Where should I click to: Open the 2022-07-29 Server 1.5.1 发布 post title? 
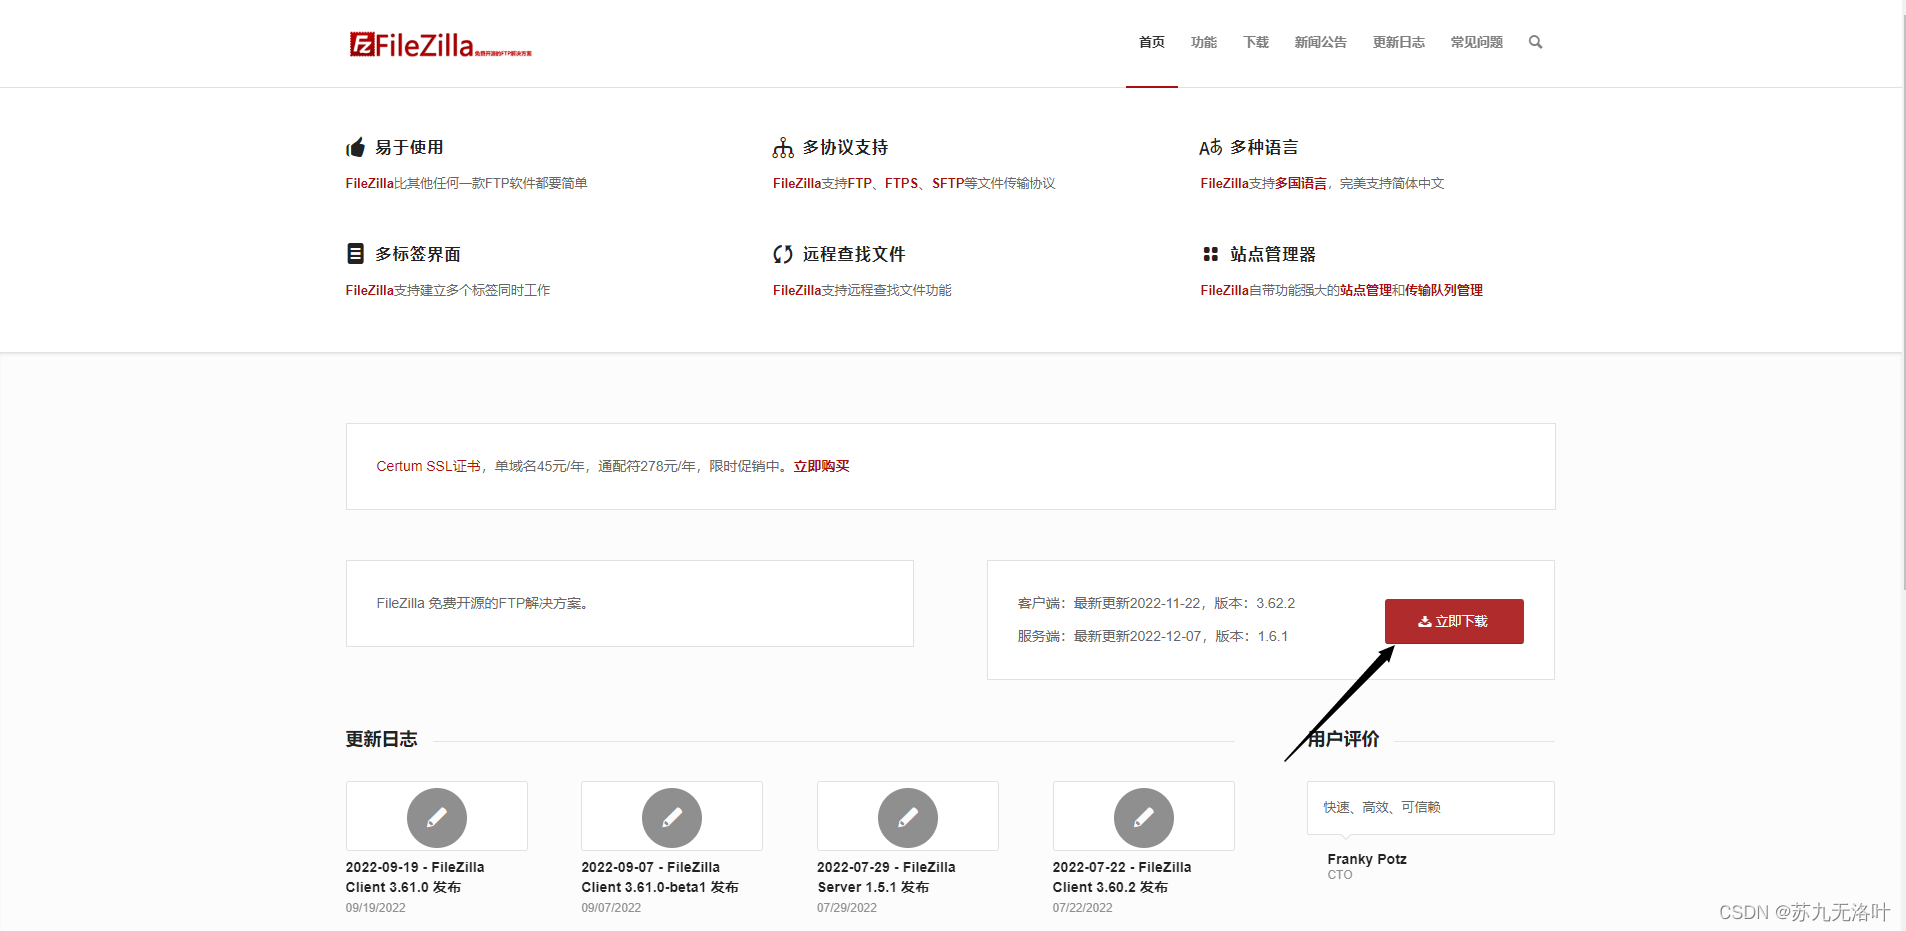tap(886, 877)
